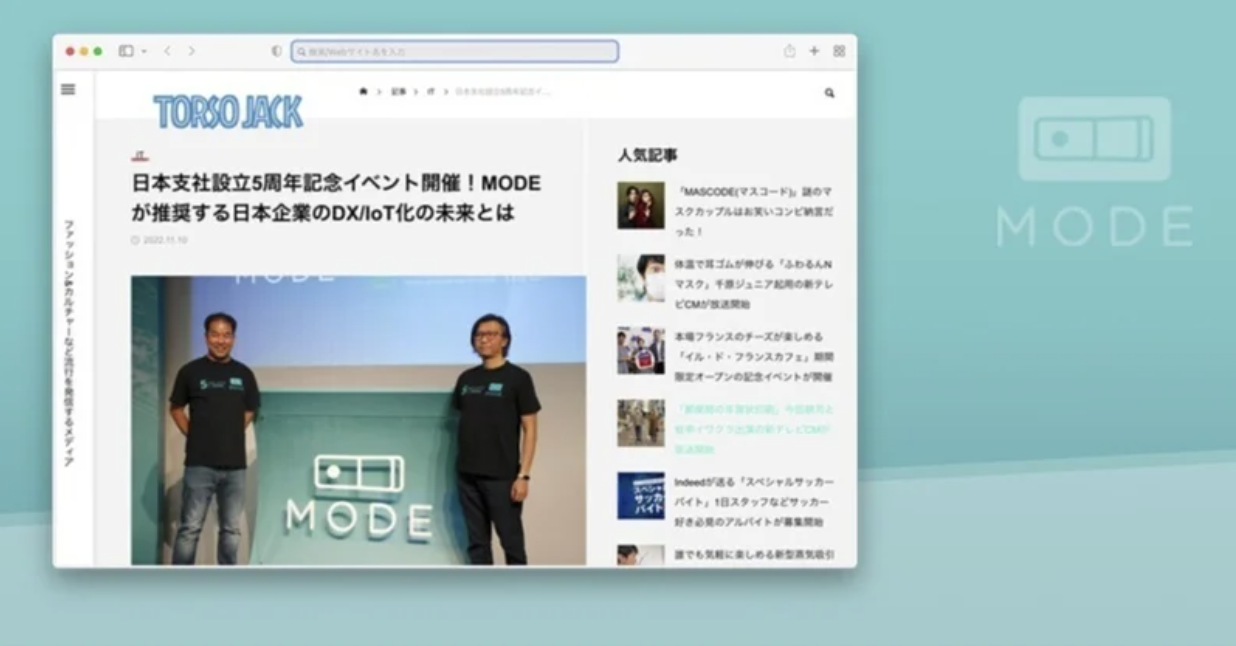Click the privacy shield icon
1236x646 pixels.
coord(277,51)
